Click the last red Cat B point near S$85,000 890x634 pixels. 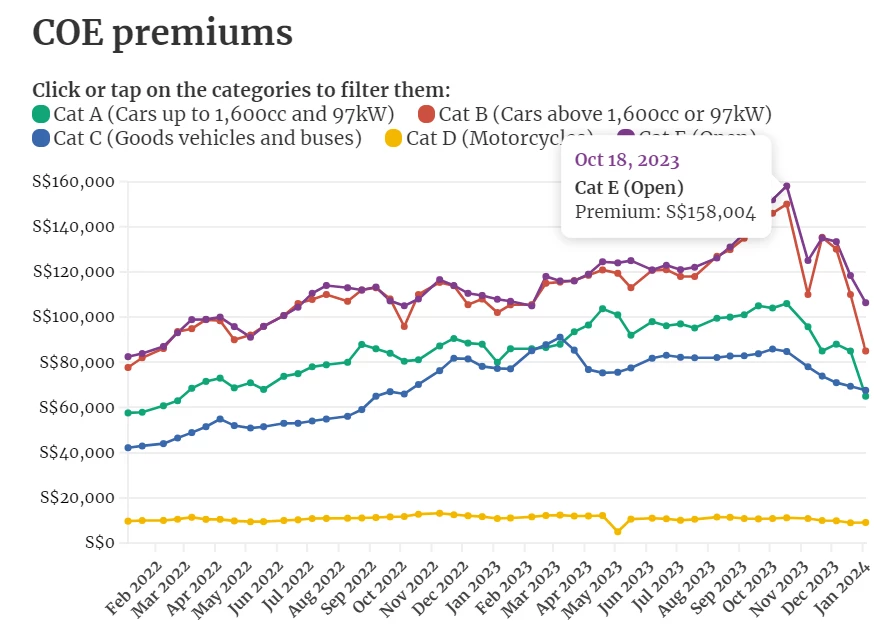point(866,351)
